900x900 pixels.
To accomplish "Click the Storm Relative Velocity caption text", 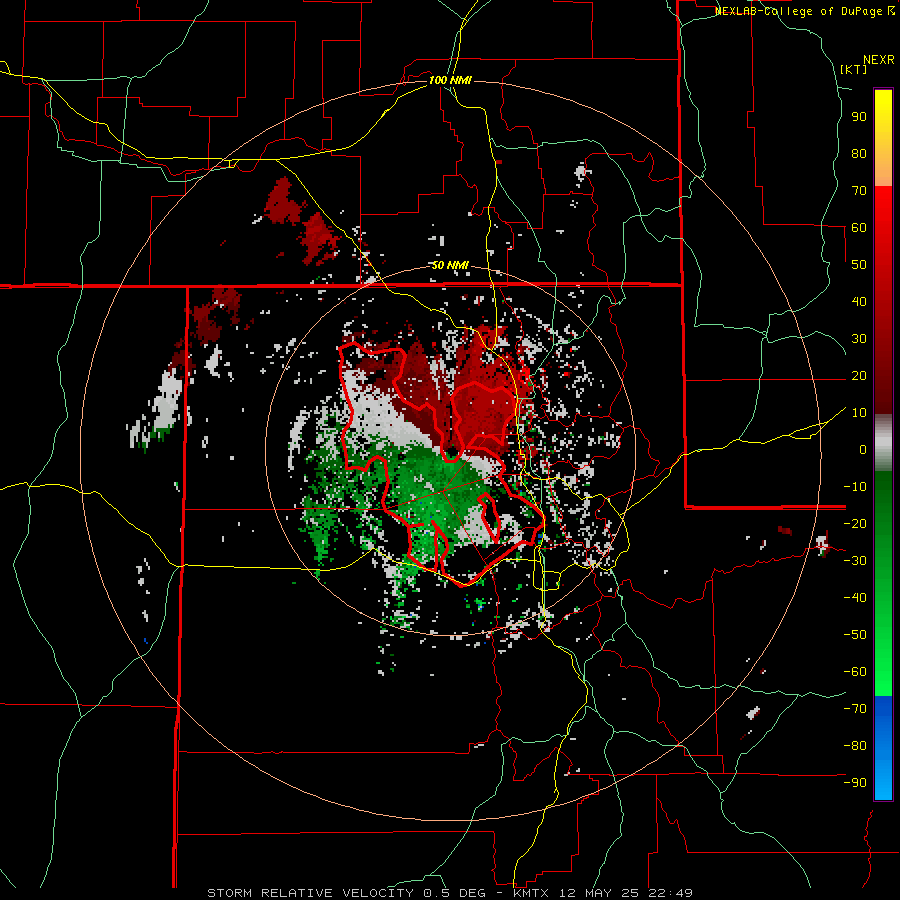I will 450,893.
